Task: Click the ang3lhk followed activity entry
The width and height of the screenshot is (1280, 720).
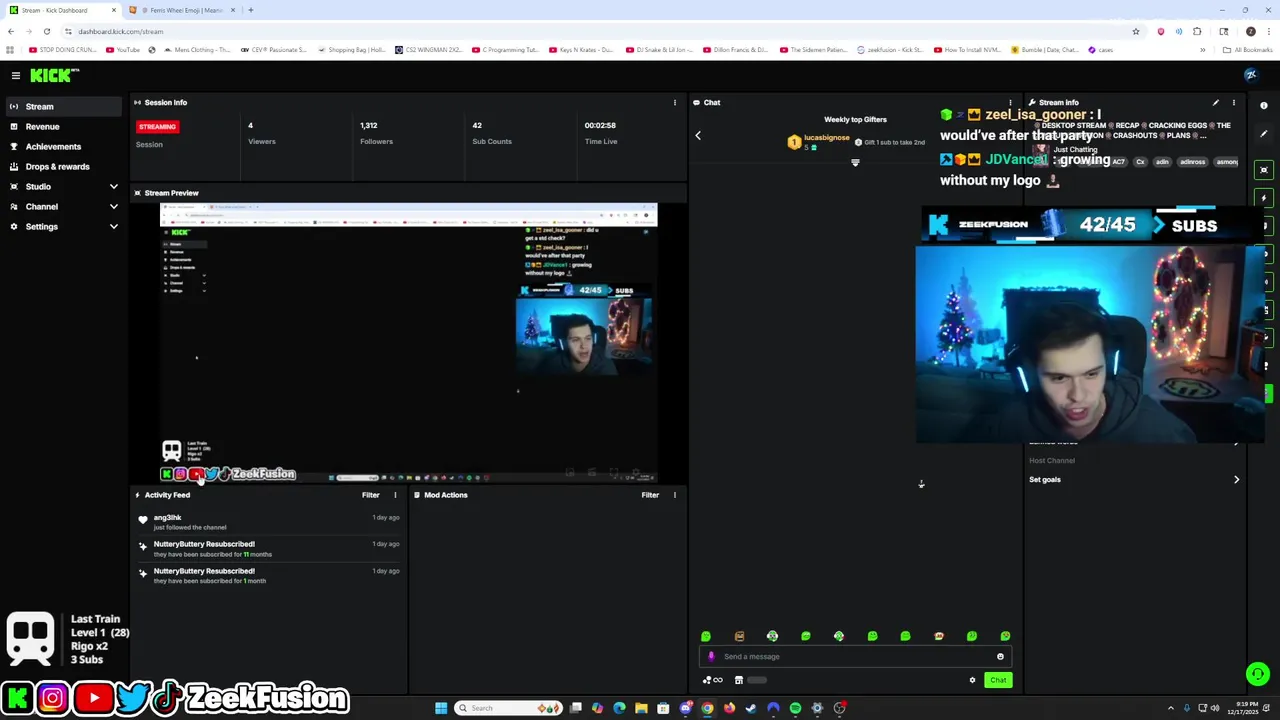Action: click(x=270, y=522)
